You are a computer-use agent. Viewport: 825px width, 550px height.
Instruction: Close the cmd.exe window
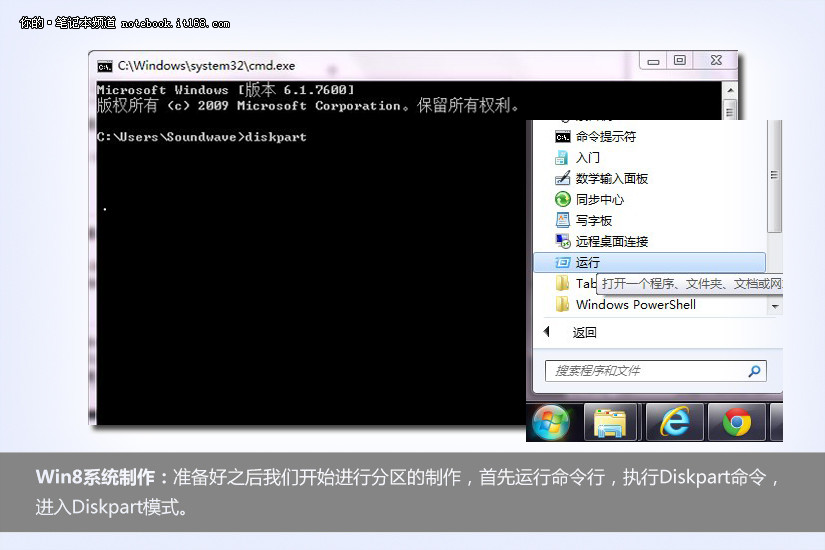pos(716,61)
